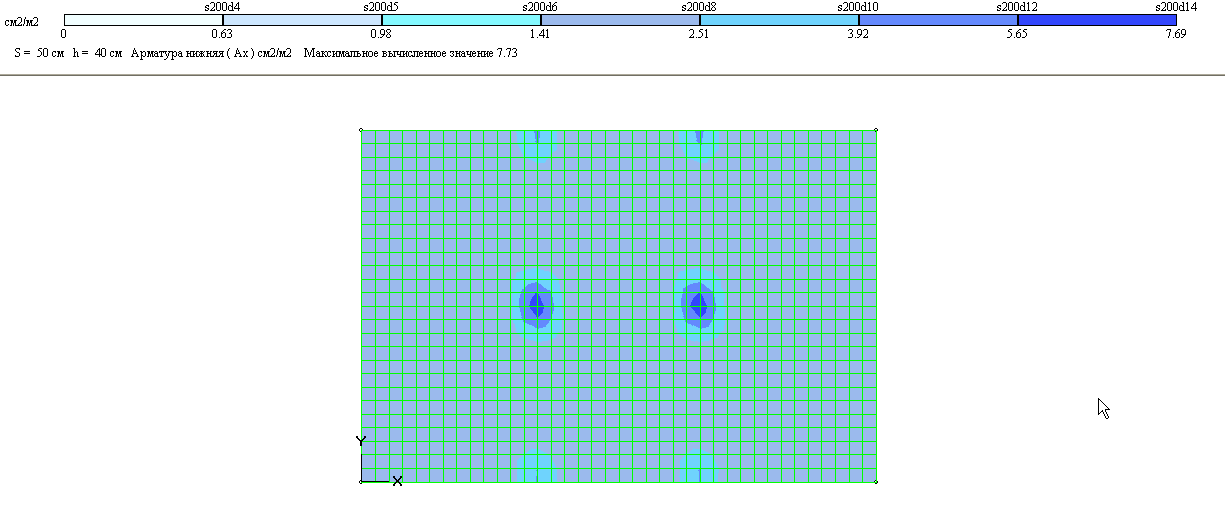Click the 2.51 scale value
1225x521 pixels.
[699, 34]
